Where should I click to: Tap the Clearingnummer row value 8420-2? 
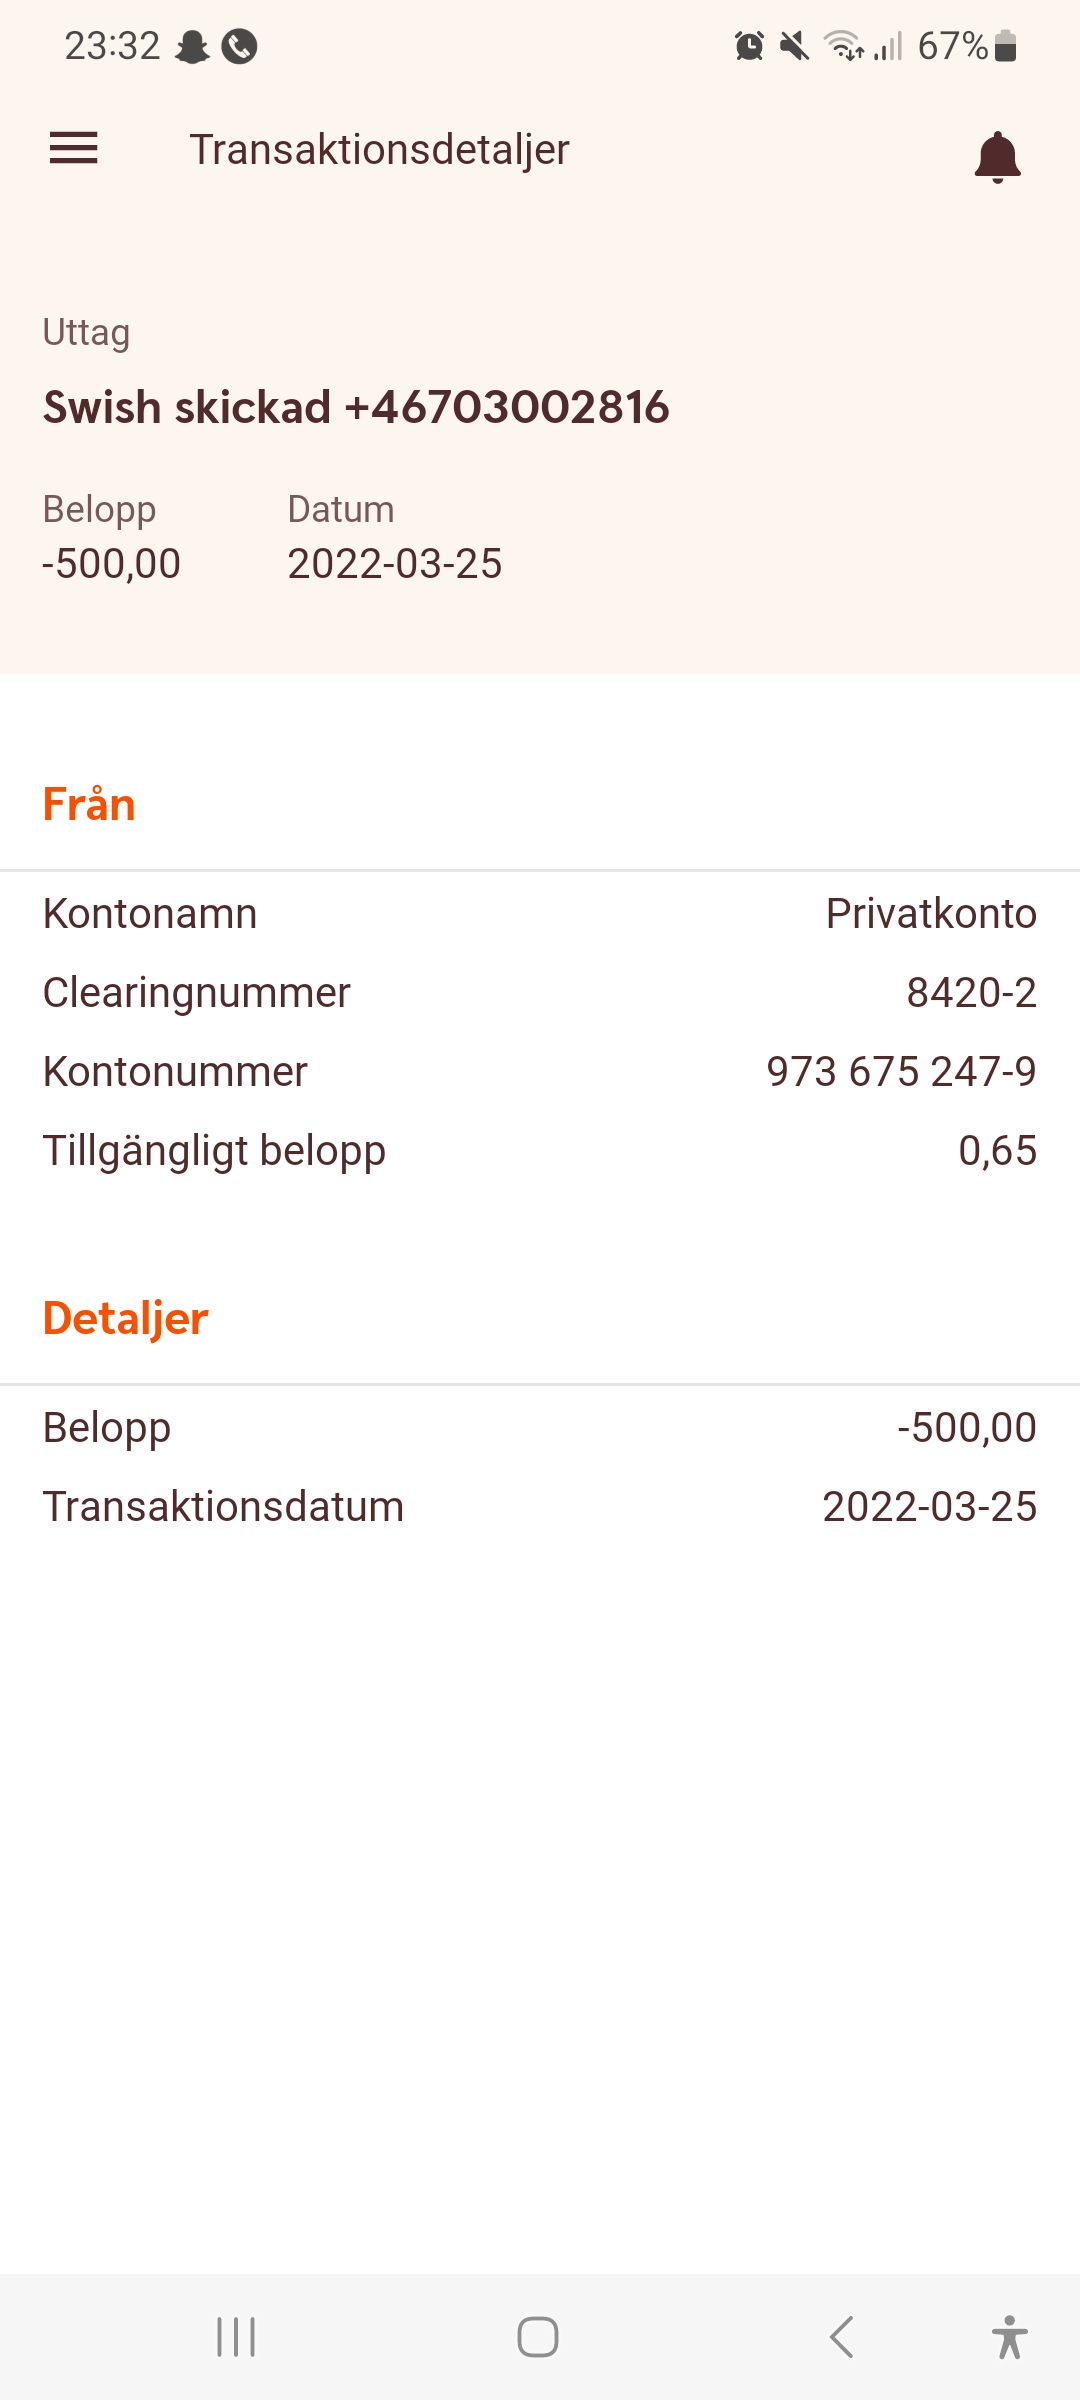[x=971, y=993]
